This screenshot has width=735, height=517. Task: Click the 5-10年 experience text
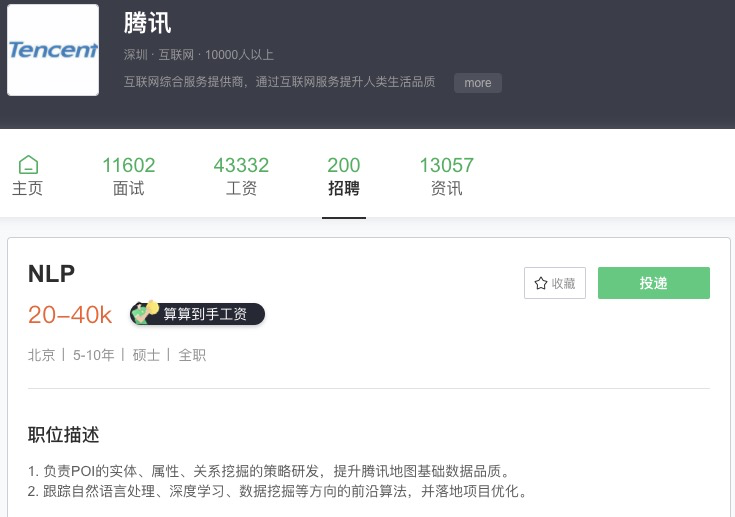93,355
